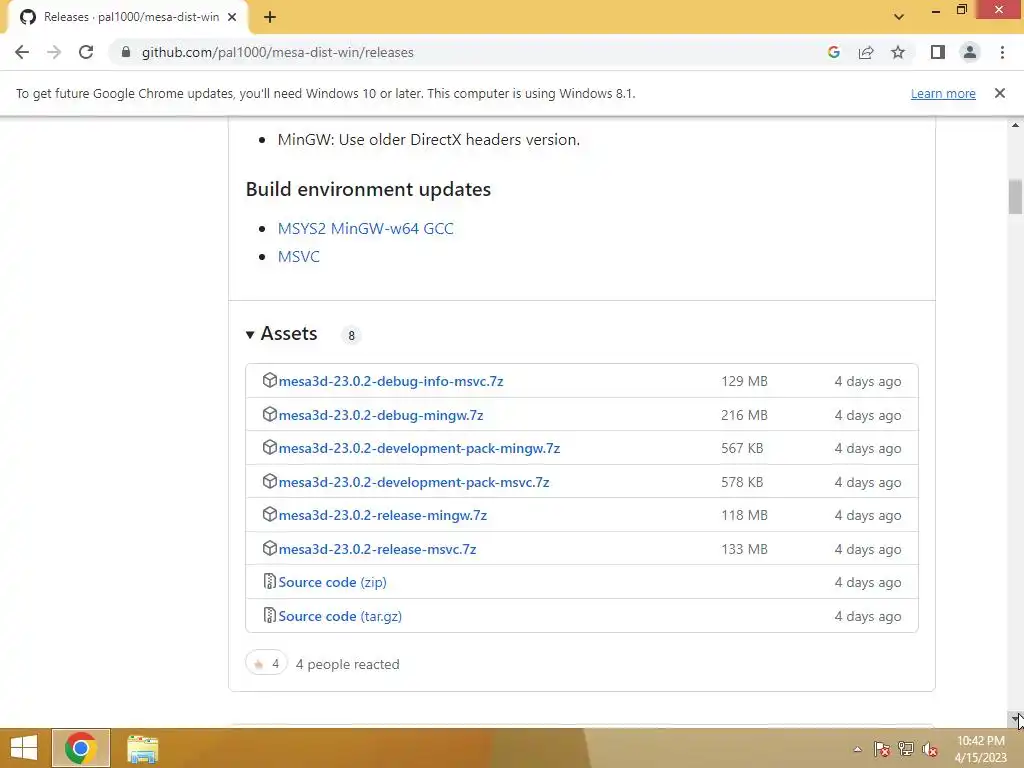The image size is (1024, 768).
Task: Dismiss the Chrome update notification bar
Action: pos(999,93)
